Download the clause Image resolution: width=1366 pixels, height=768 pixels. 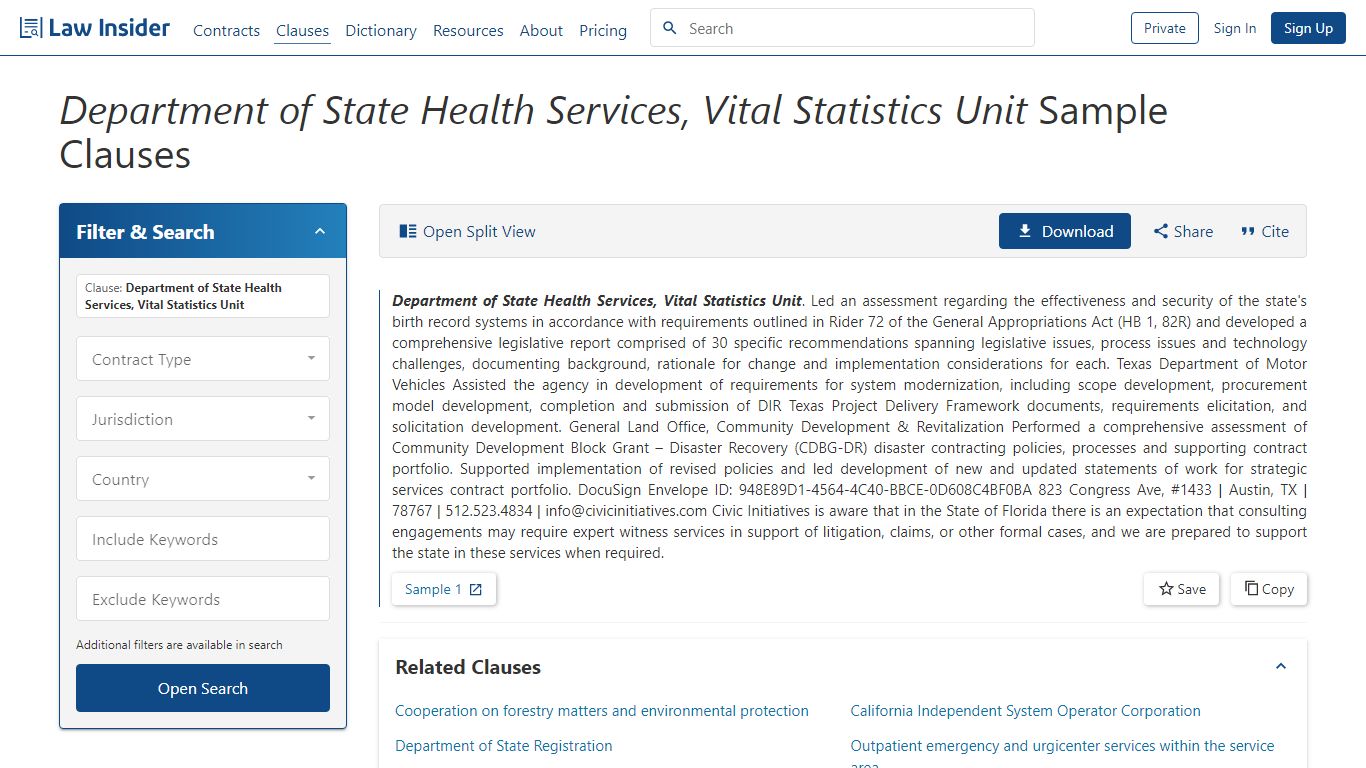click(1065, 231)
